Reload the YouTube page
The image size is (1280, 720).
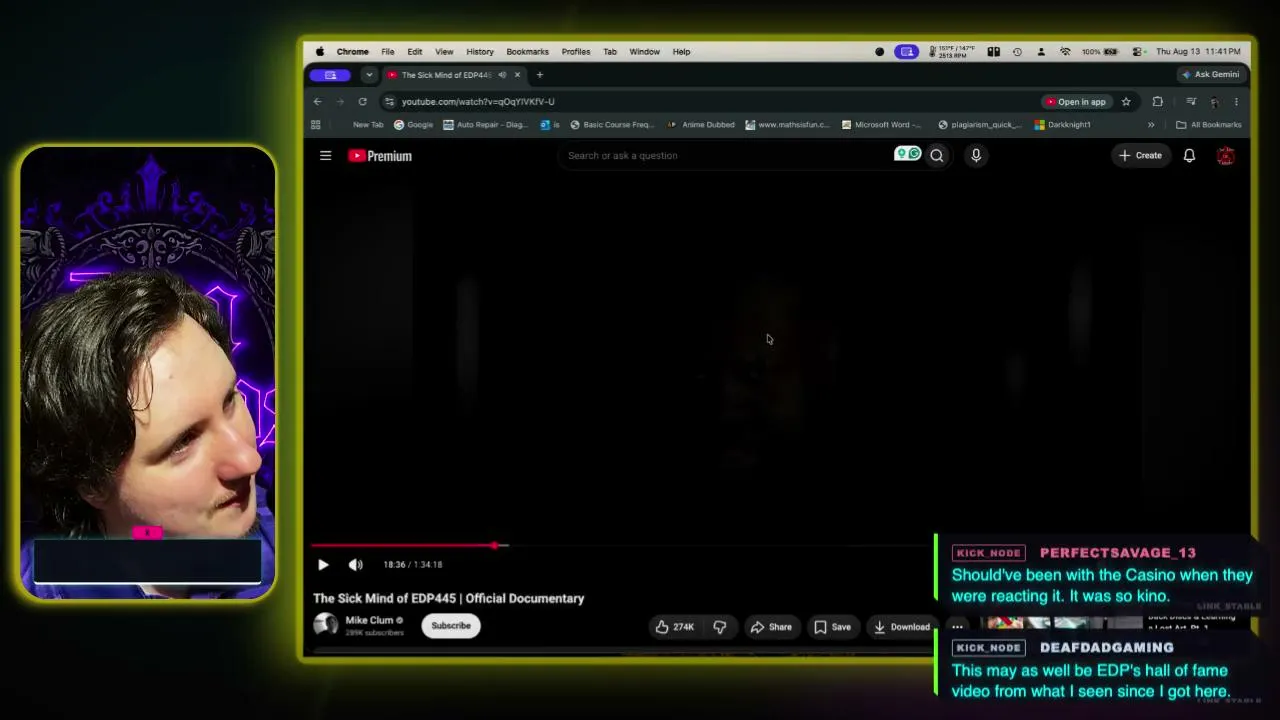pos(362,101)
